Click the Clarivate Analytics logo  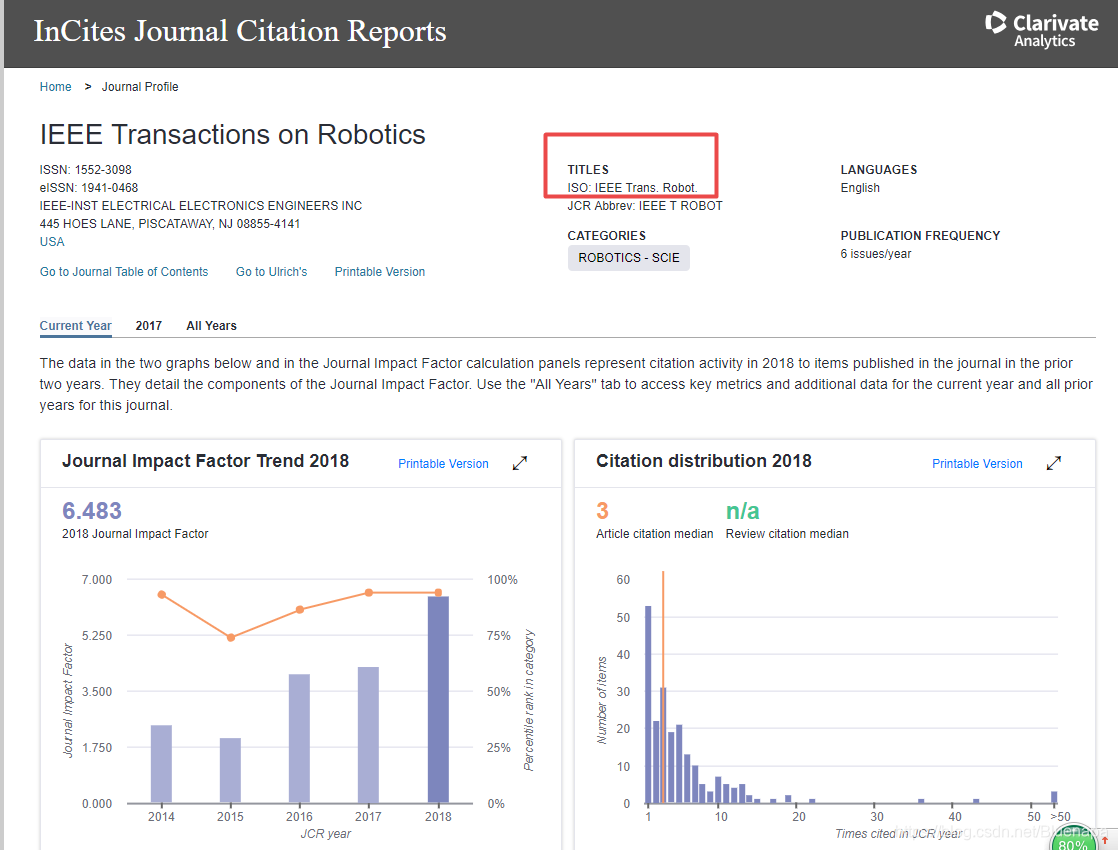click(x=1042, y=30)
